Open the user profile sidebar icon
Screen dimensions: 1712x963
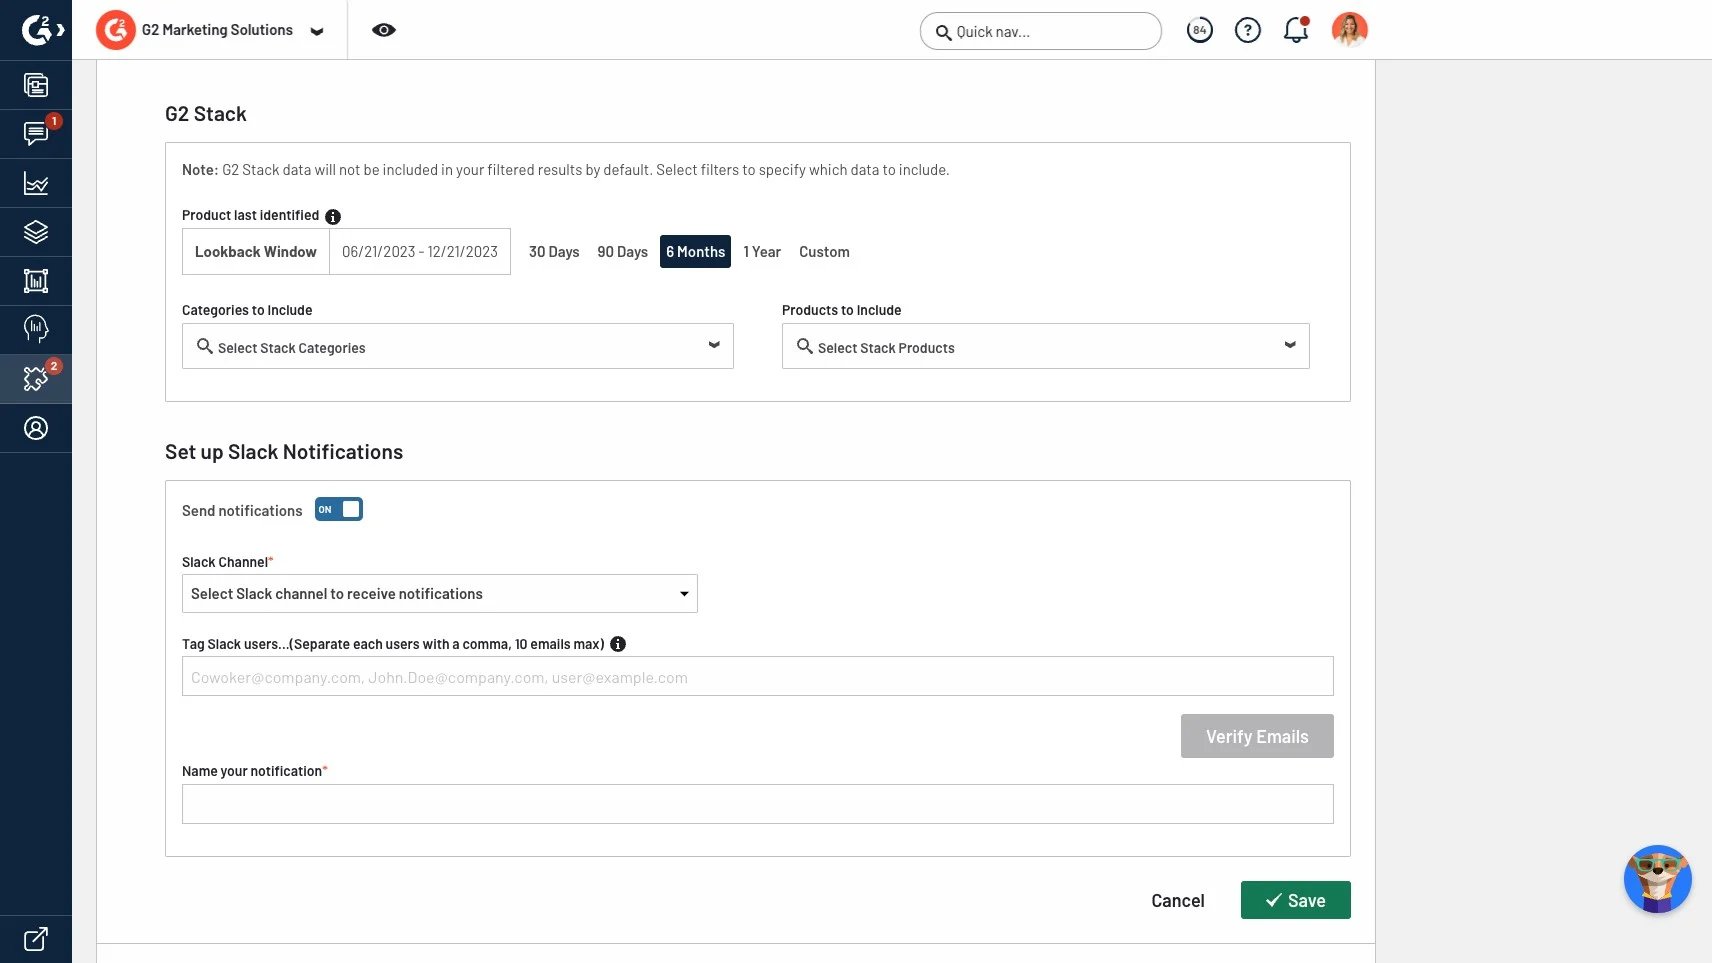click(36, 428)
